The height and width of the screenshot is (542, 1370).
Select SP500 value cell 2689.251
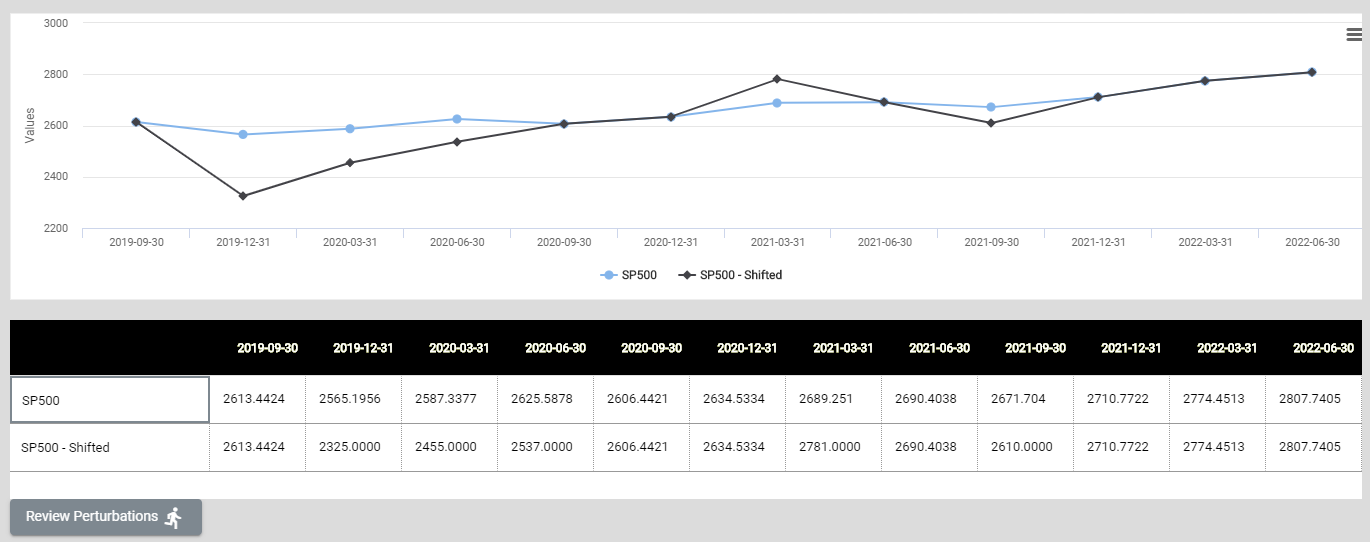[834, 399]
